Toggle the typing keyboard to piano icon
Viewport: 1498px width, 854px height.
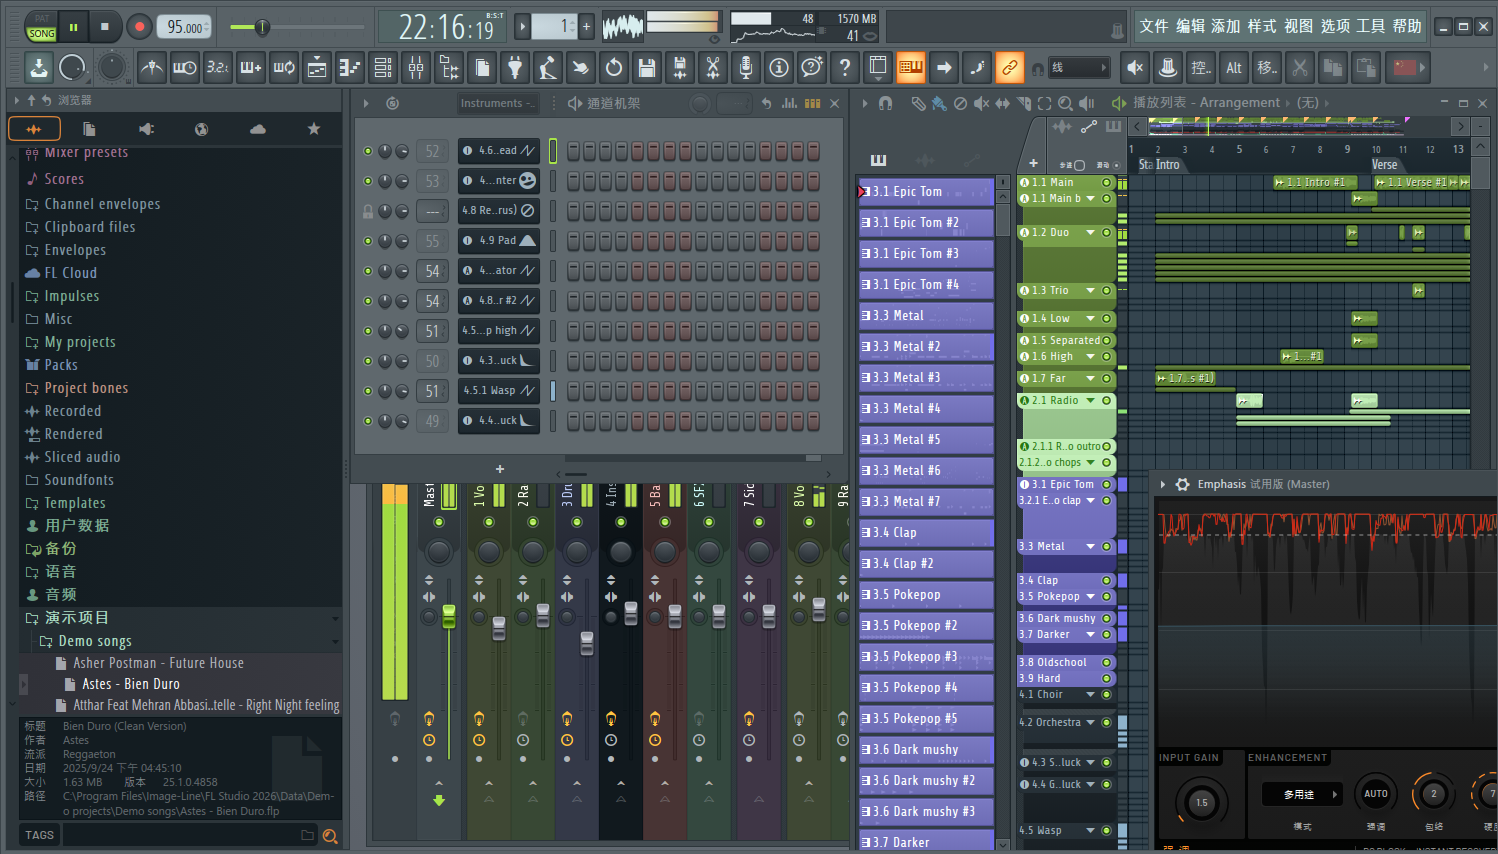[911, 68]
